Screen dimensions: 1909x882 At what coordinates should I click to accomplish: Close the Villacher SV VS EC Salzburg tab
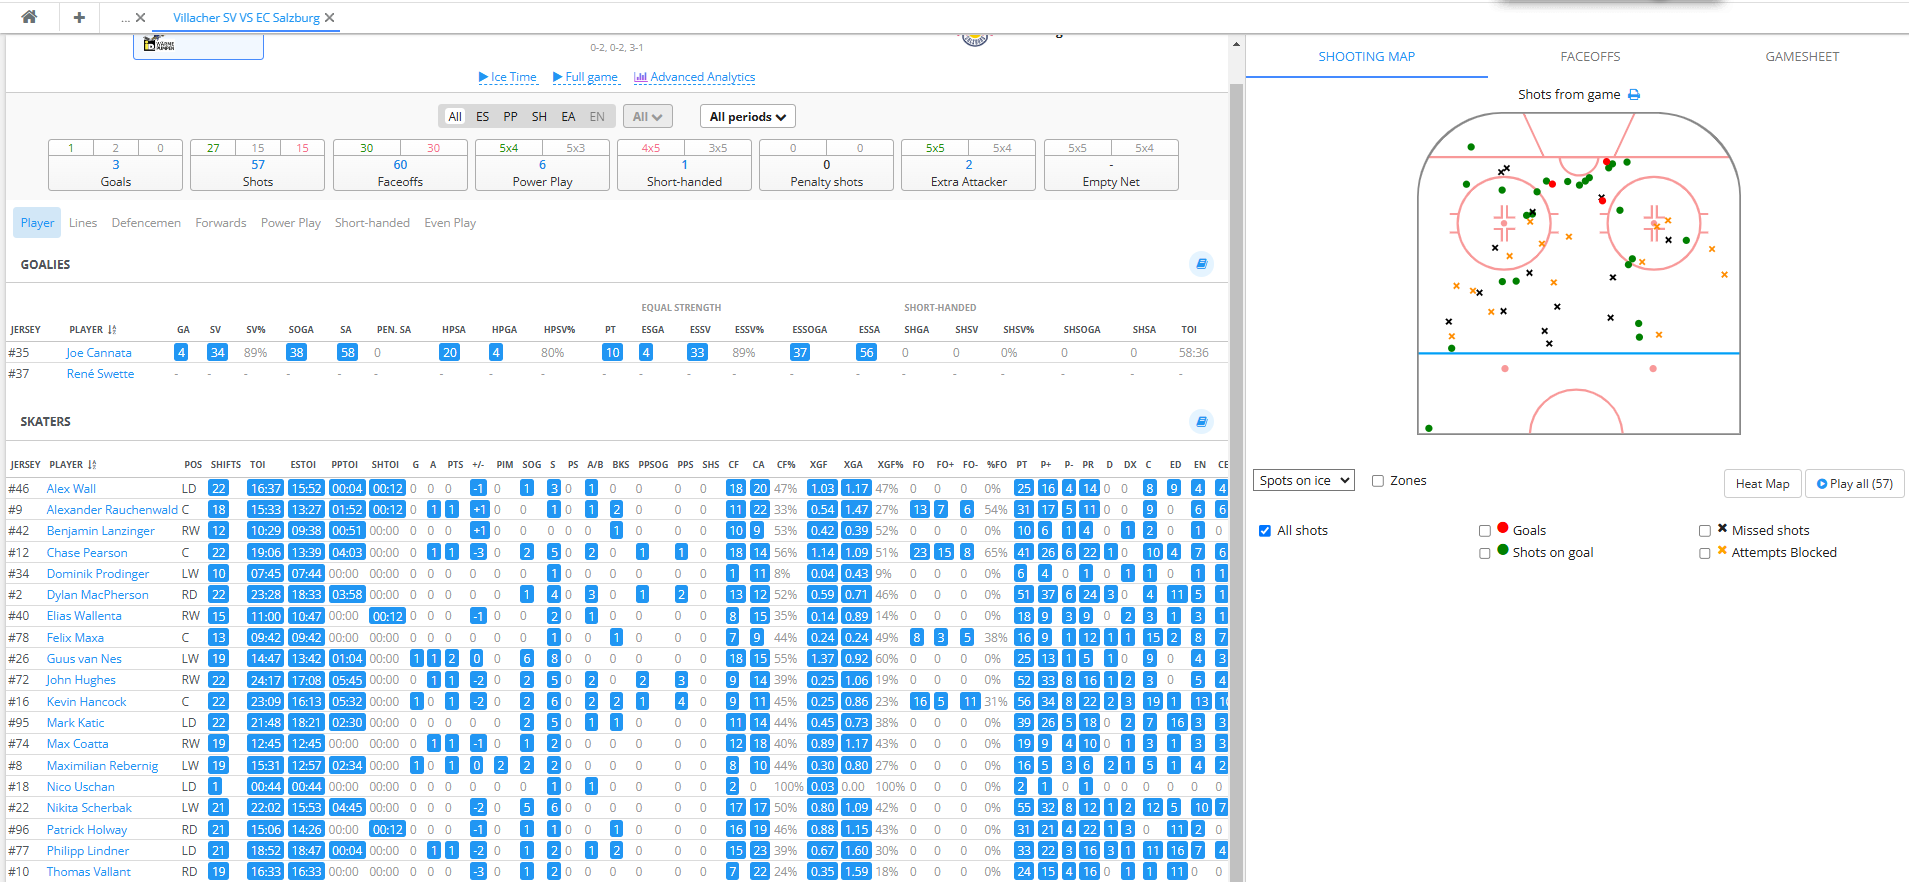tap(330, 18)
